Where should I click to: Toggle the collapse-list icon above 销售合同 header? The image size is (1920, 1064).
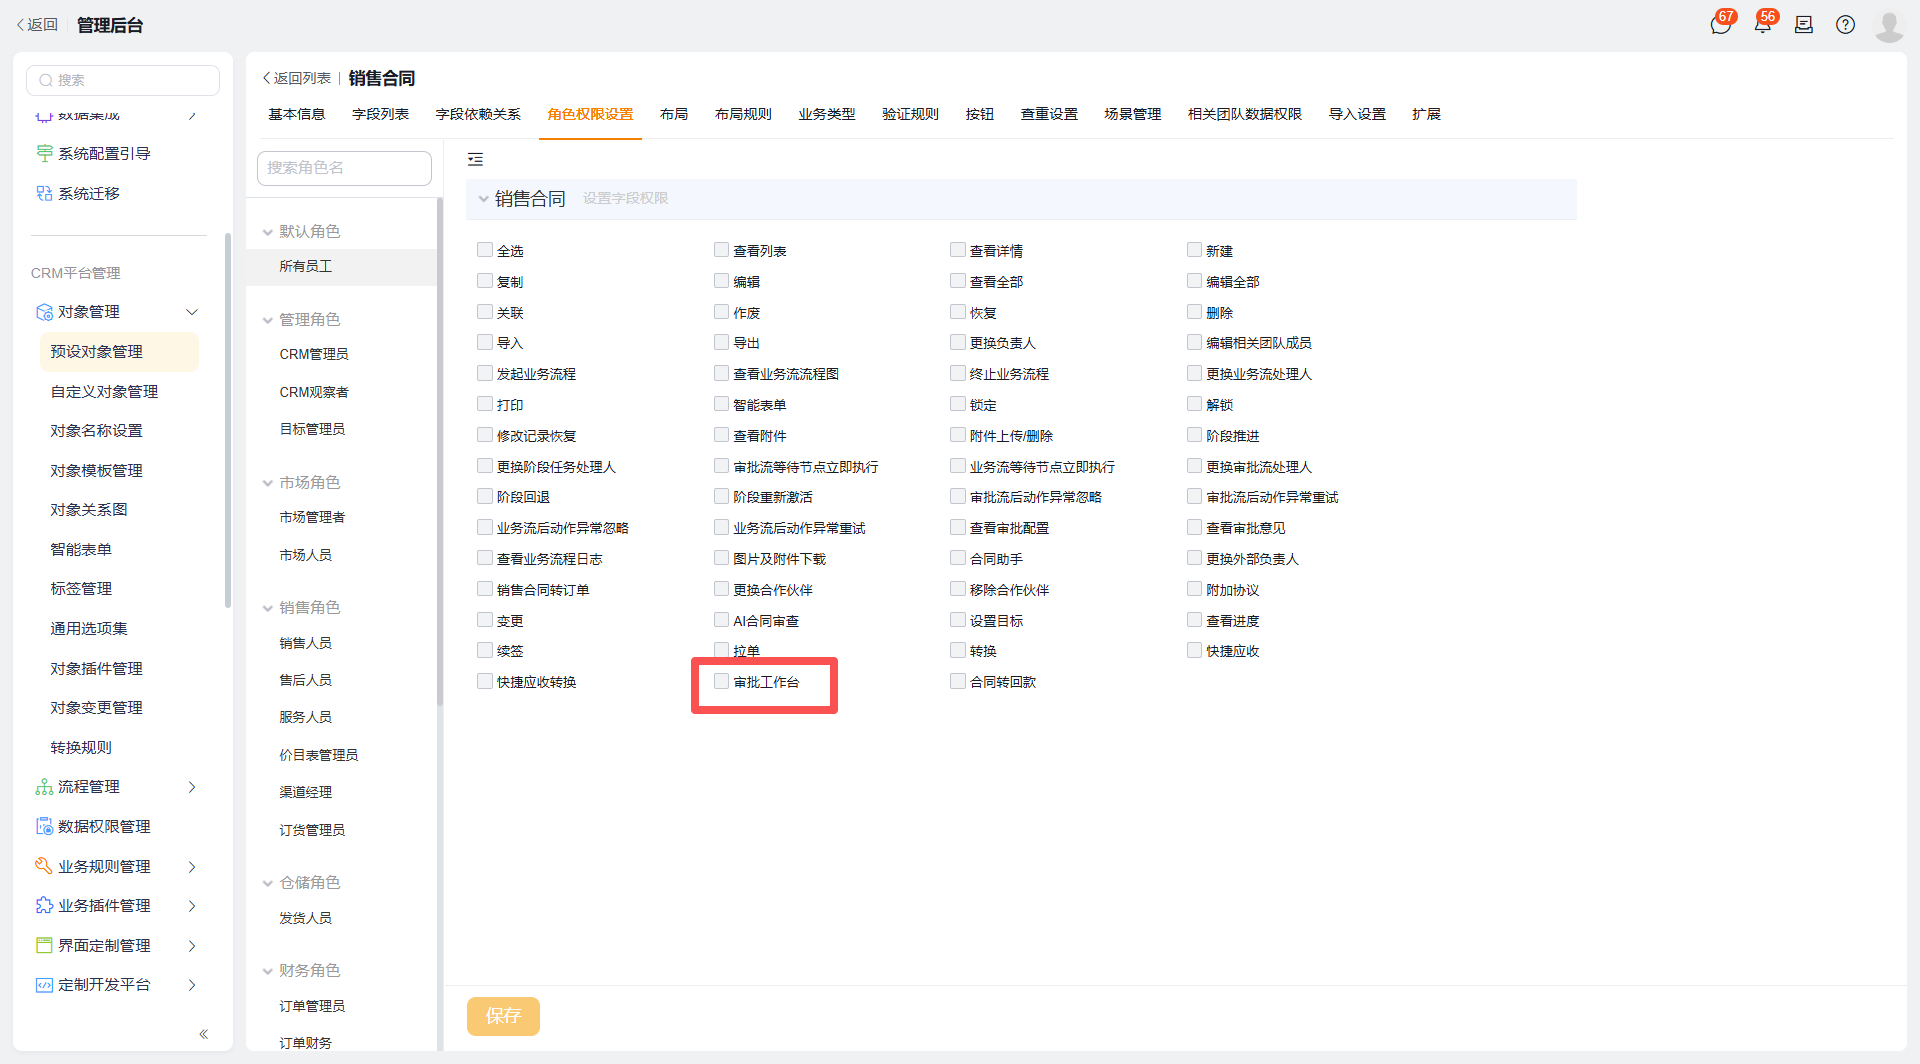(x=475, y=159)
